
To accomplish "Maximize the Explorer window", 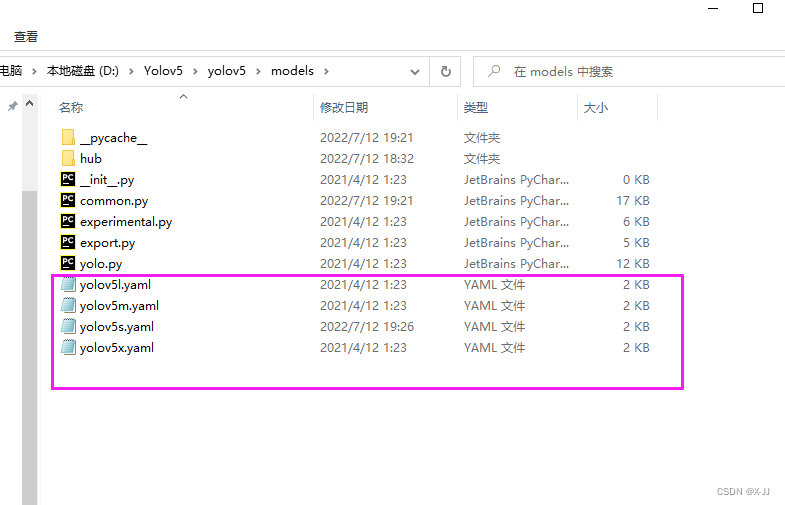I will tap(758, 8).
